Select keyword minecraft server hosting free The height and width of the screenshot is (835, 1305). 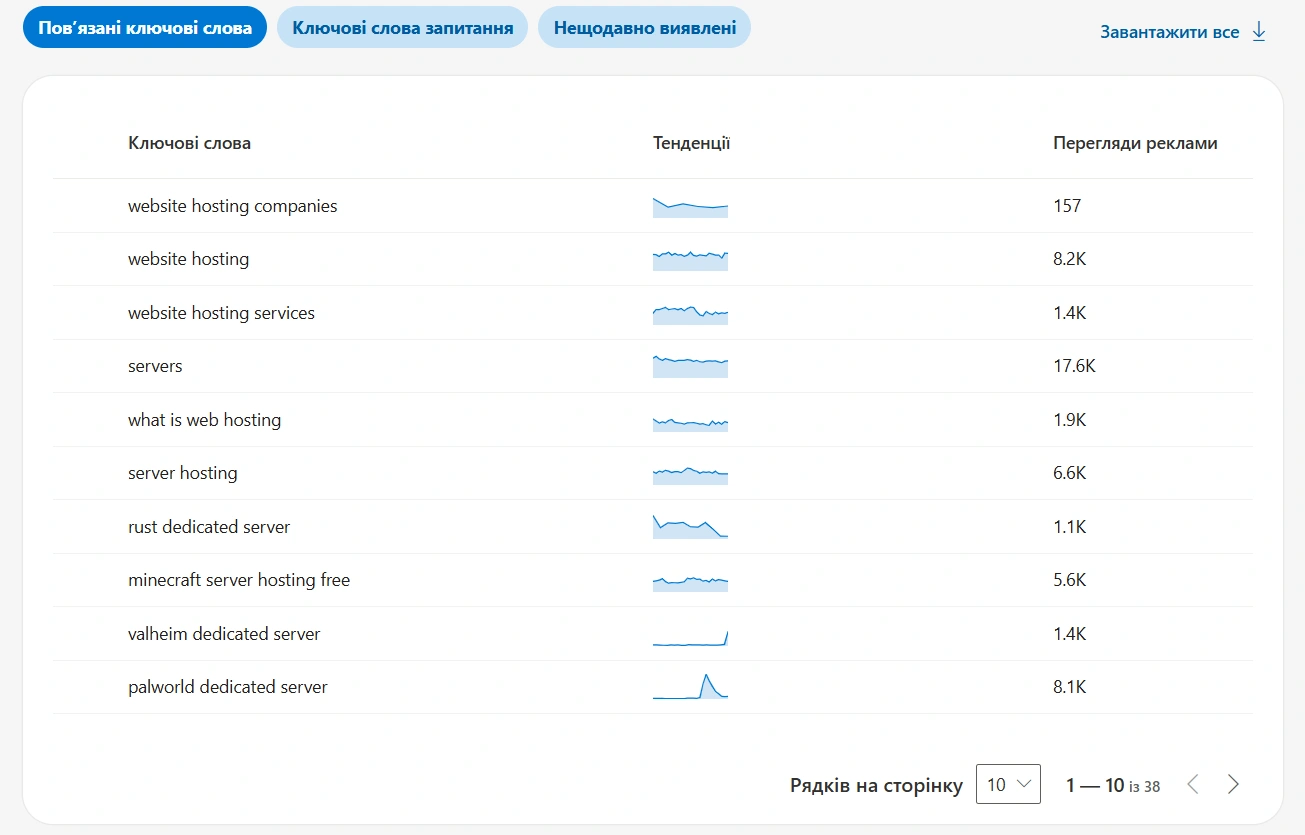[239, 580]
